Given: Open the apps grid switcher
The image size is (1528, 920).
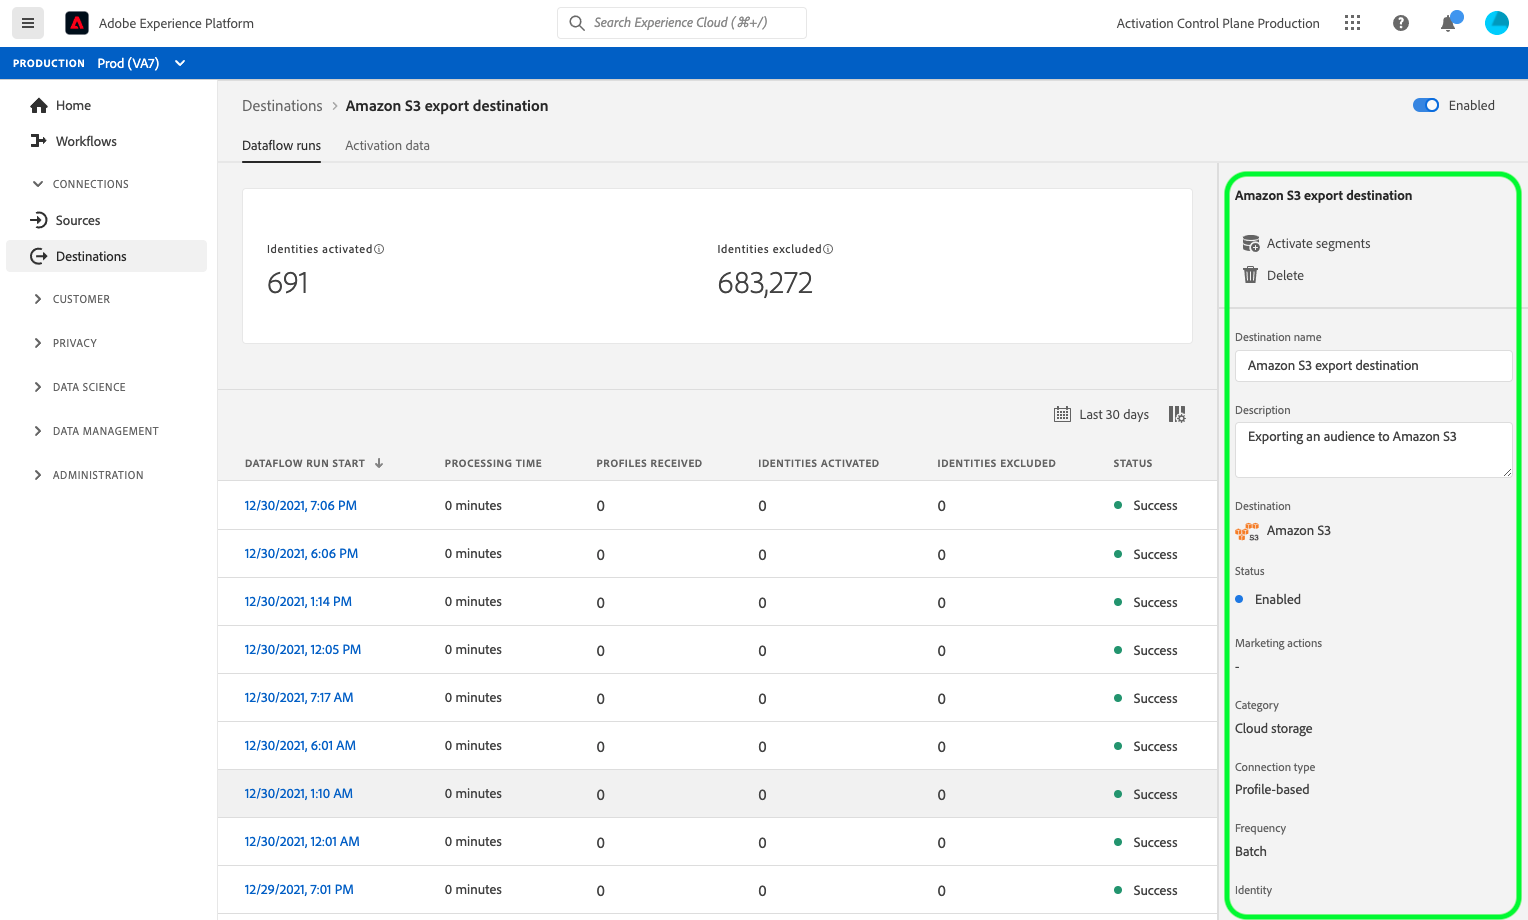Looking at the screenshot, I should (1352, 23).
